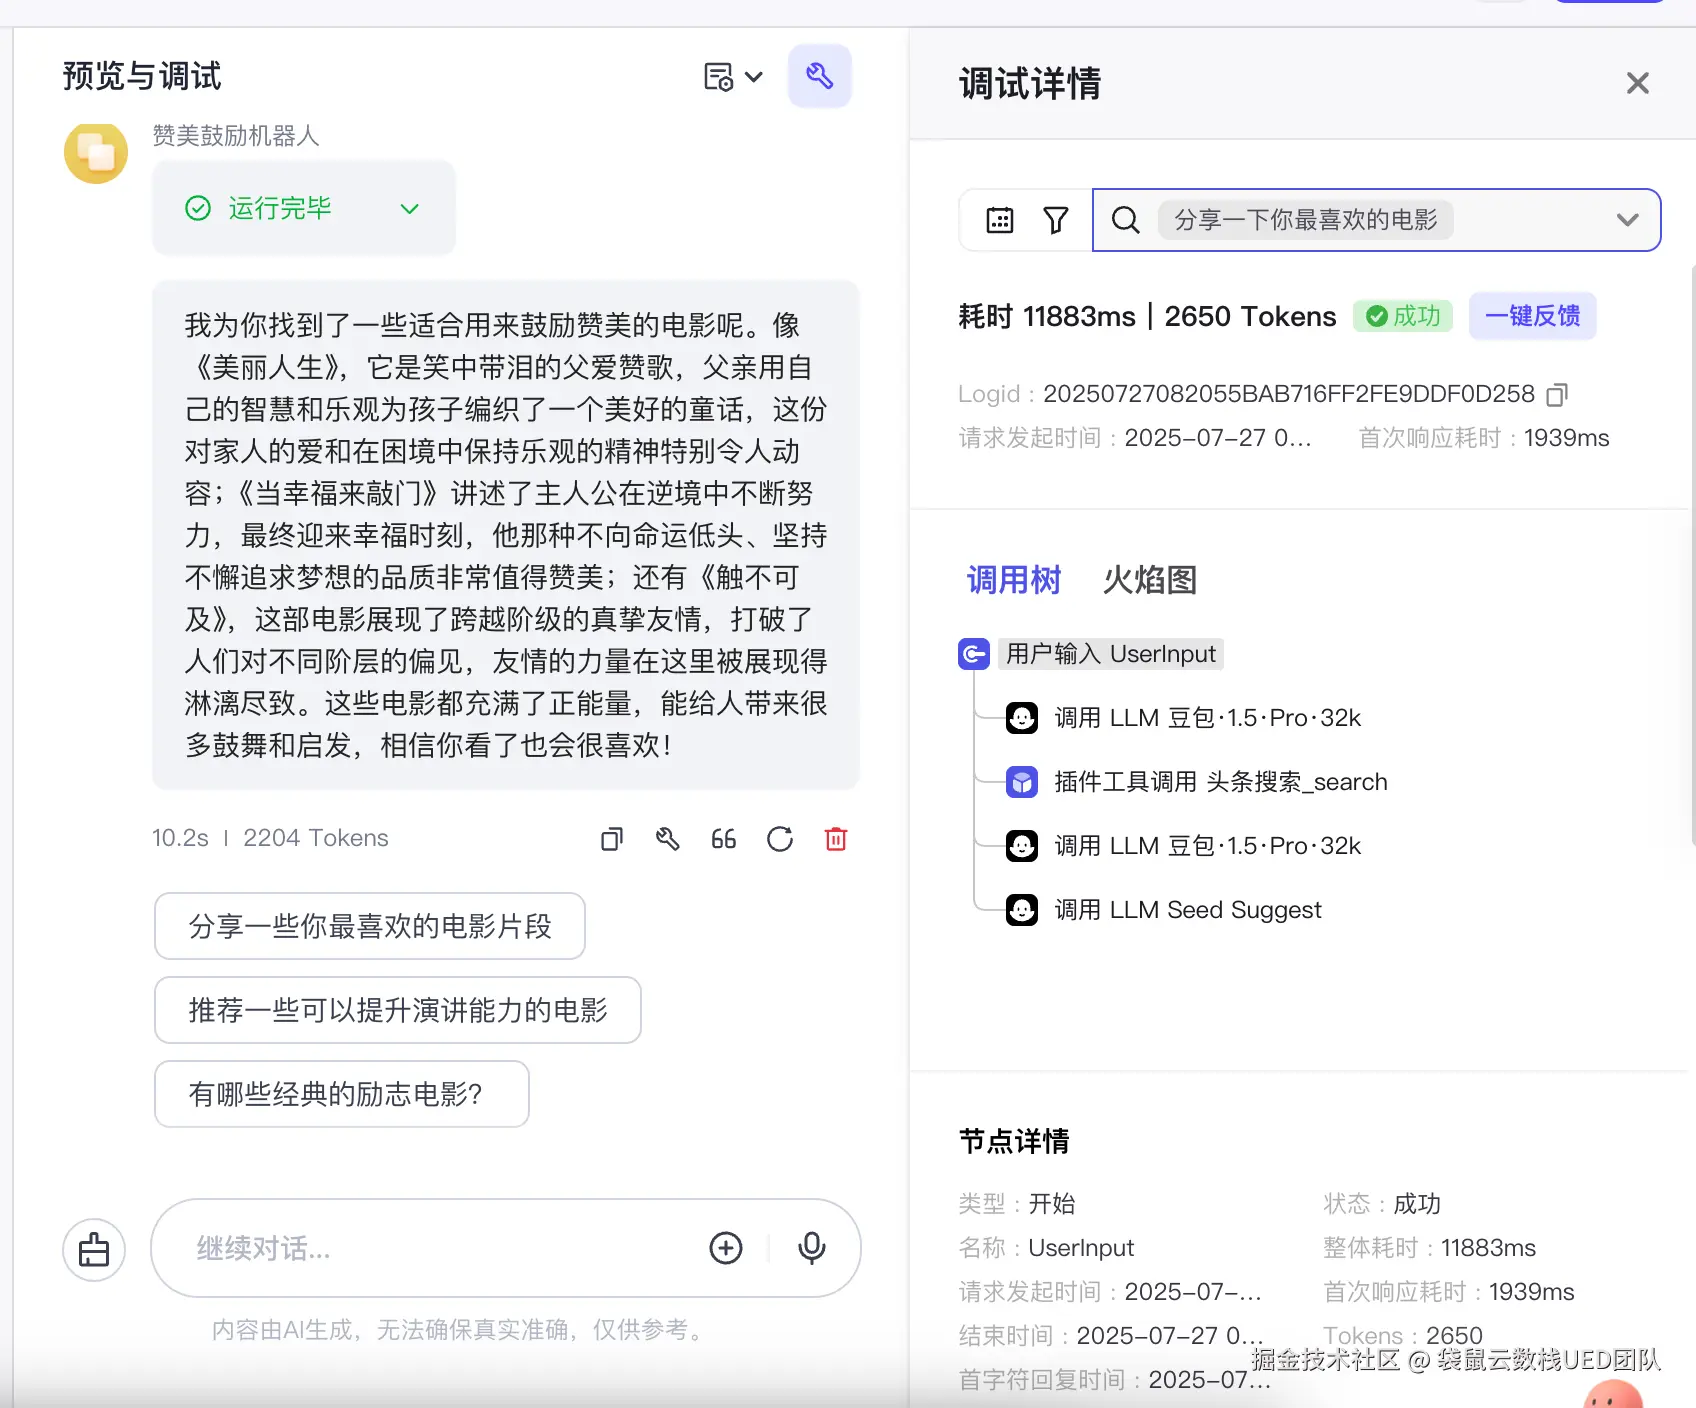Click the 类型:开始 field
Image resolution: width=1696 pixels, height=1408 pixels.
(x=1017, y=1204)
